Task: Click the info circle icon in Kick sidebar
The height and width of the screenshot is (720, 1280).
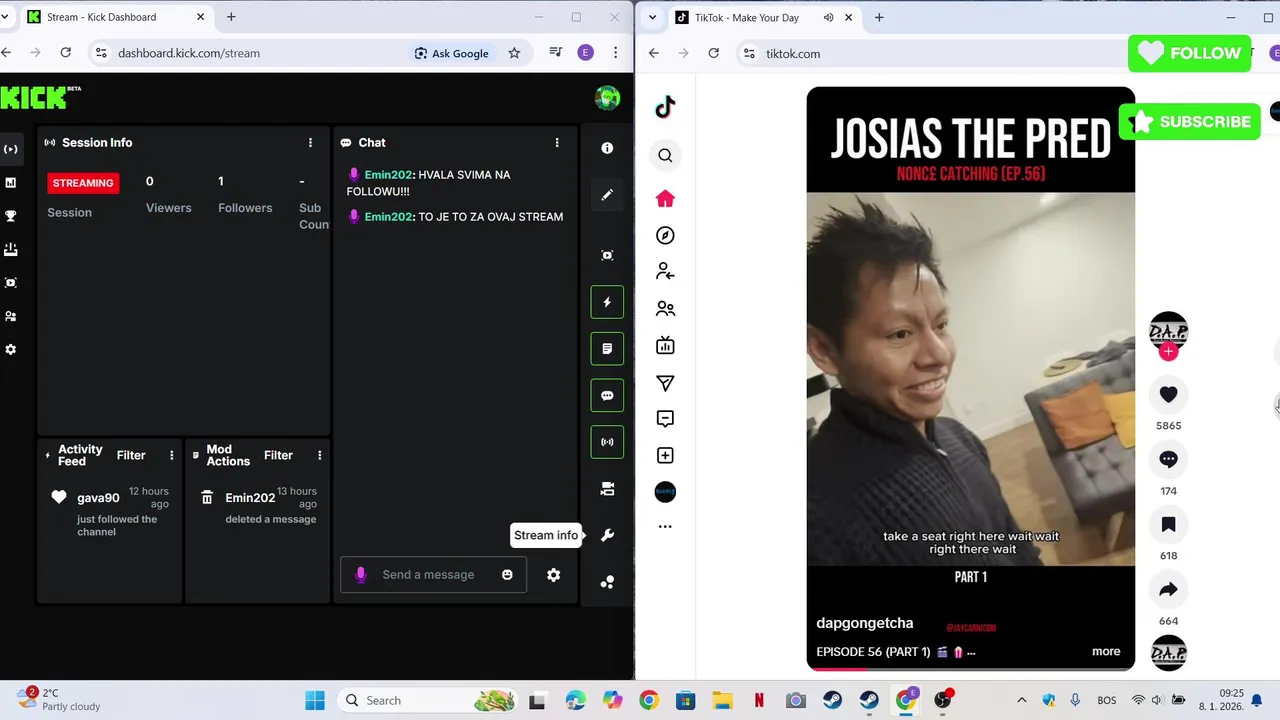Action: (607, 148)
